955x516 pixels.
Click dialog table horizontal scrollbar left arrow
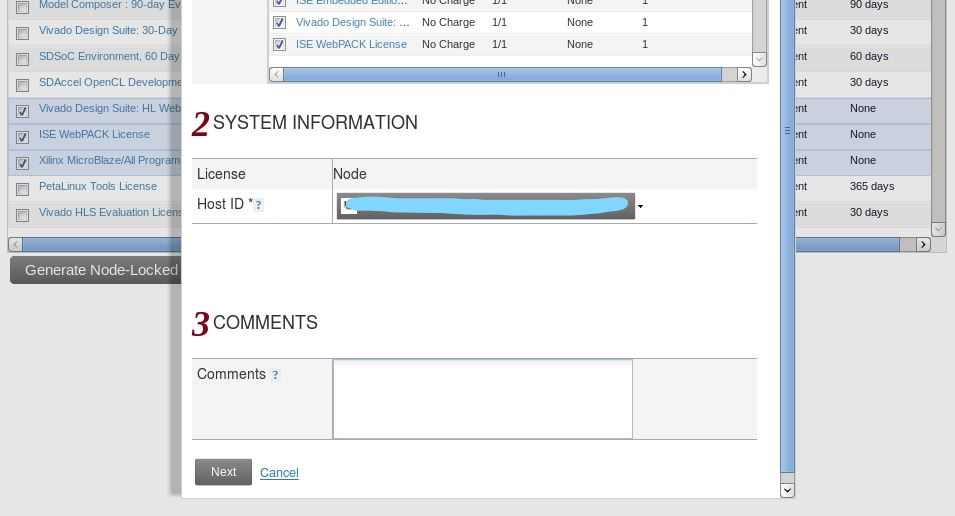point(276,74)
